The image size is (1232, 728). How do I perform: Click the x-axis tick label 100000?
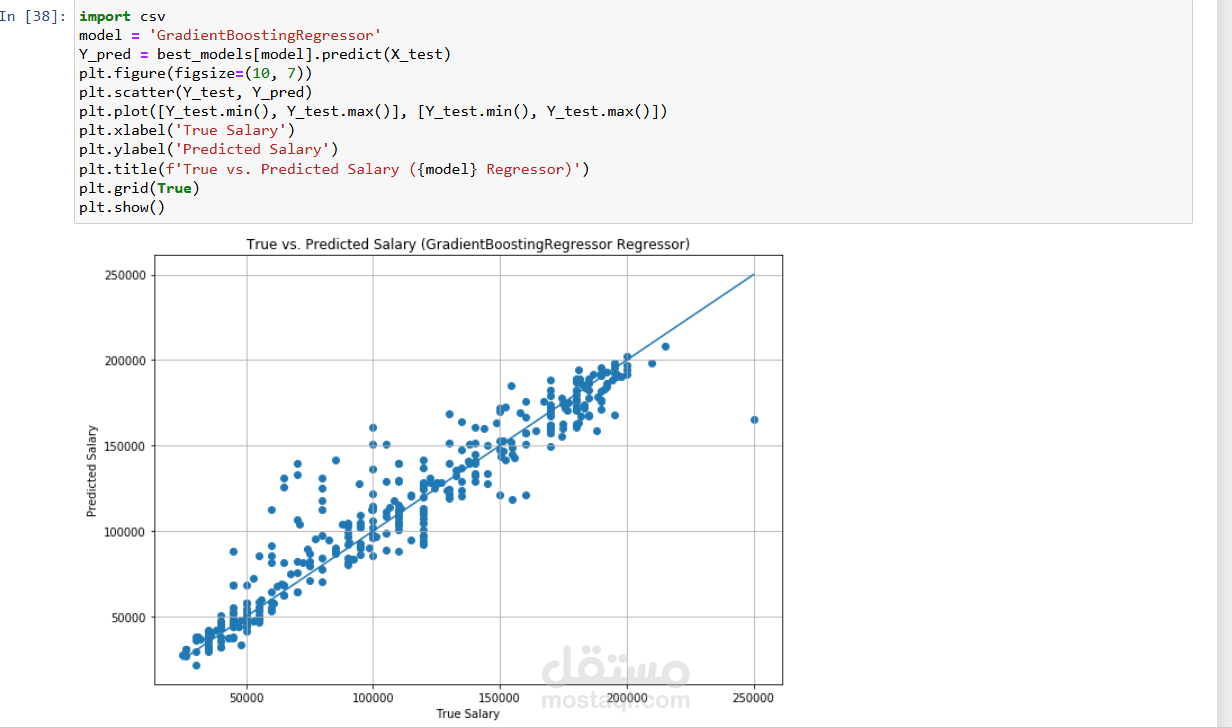[373, 696]
